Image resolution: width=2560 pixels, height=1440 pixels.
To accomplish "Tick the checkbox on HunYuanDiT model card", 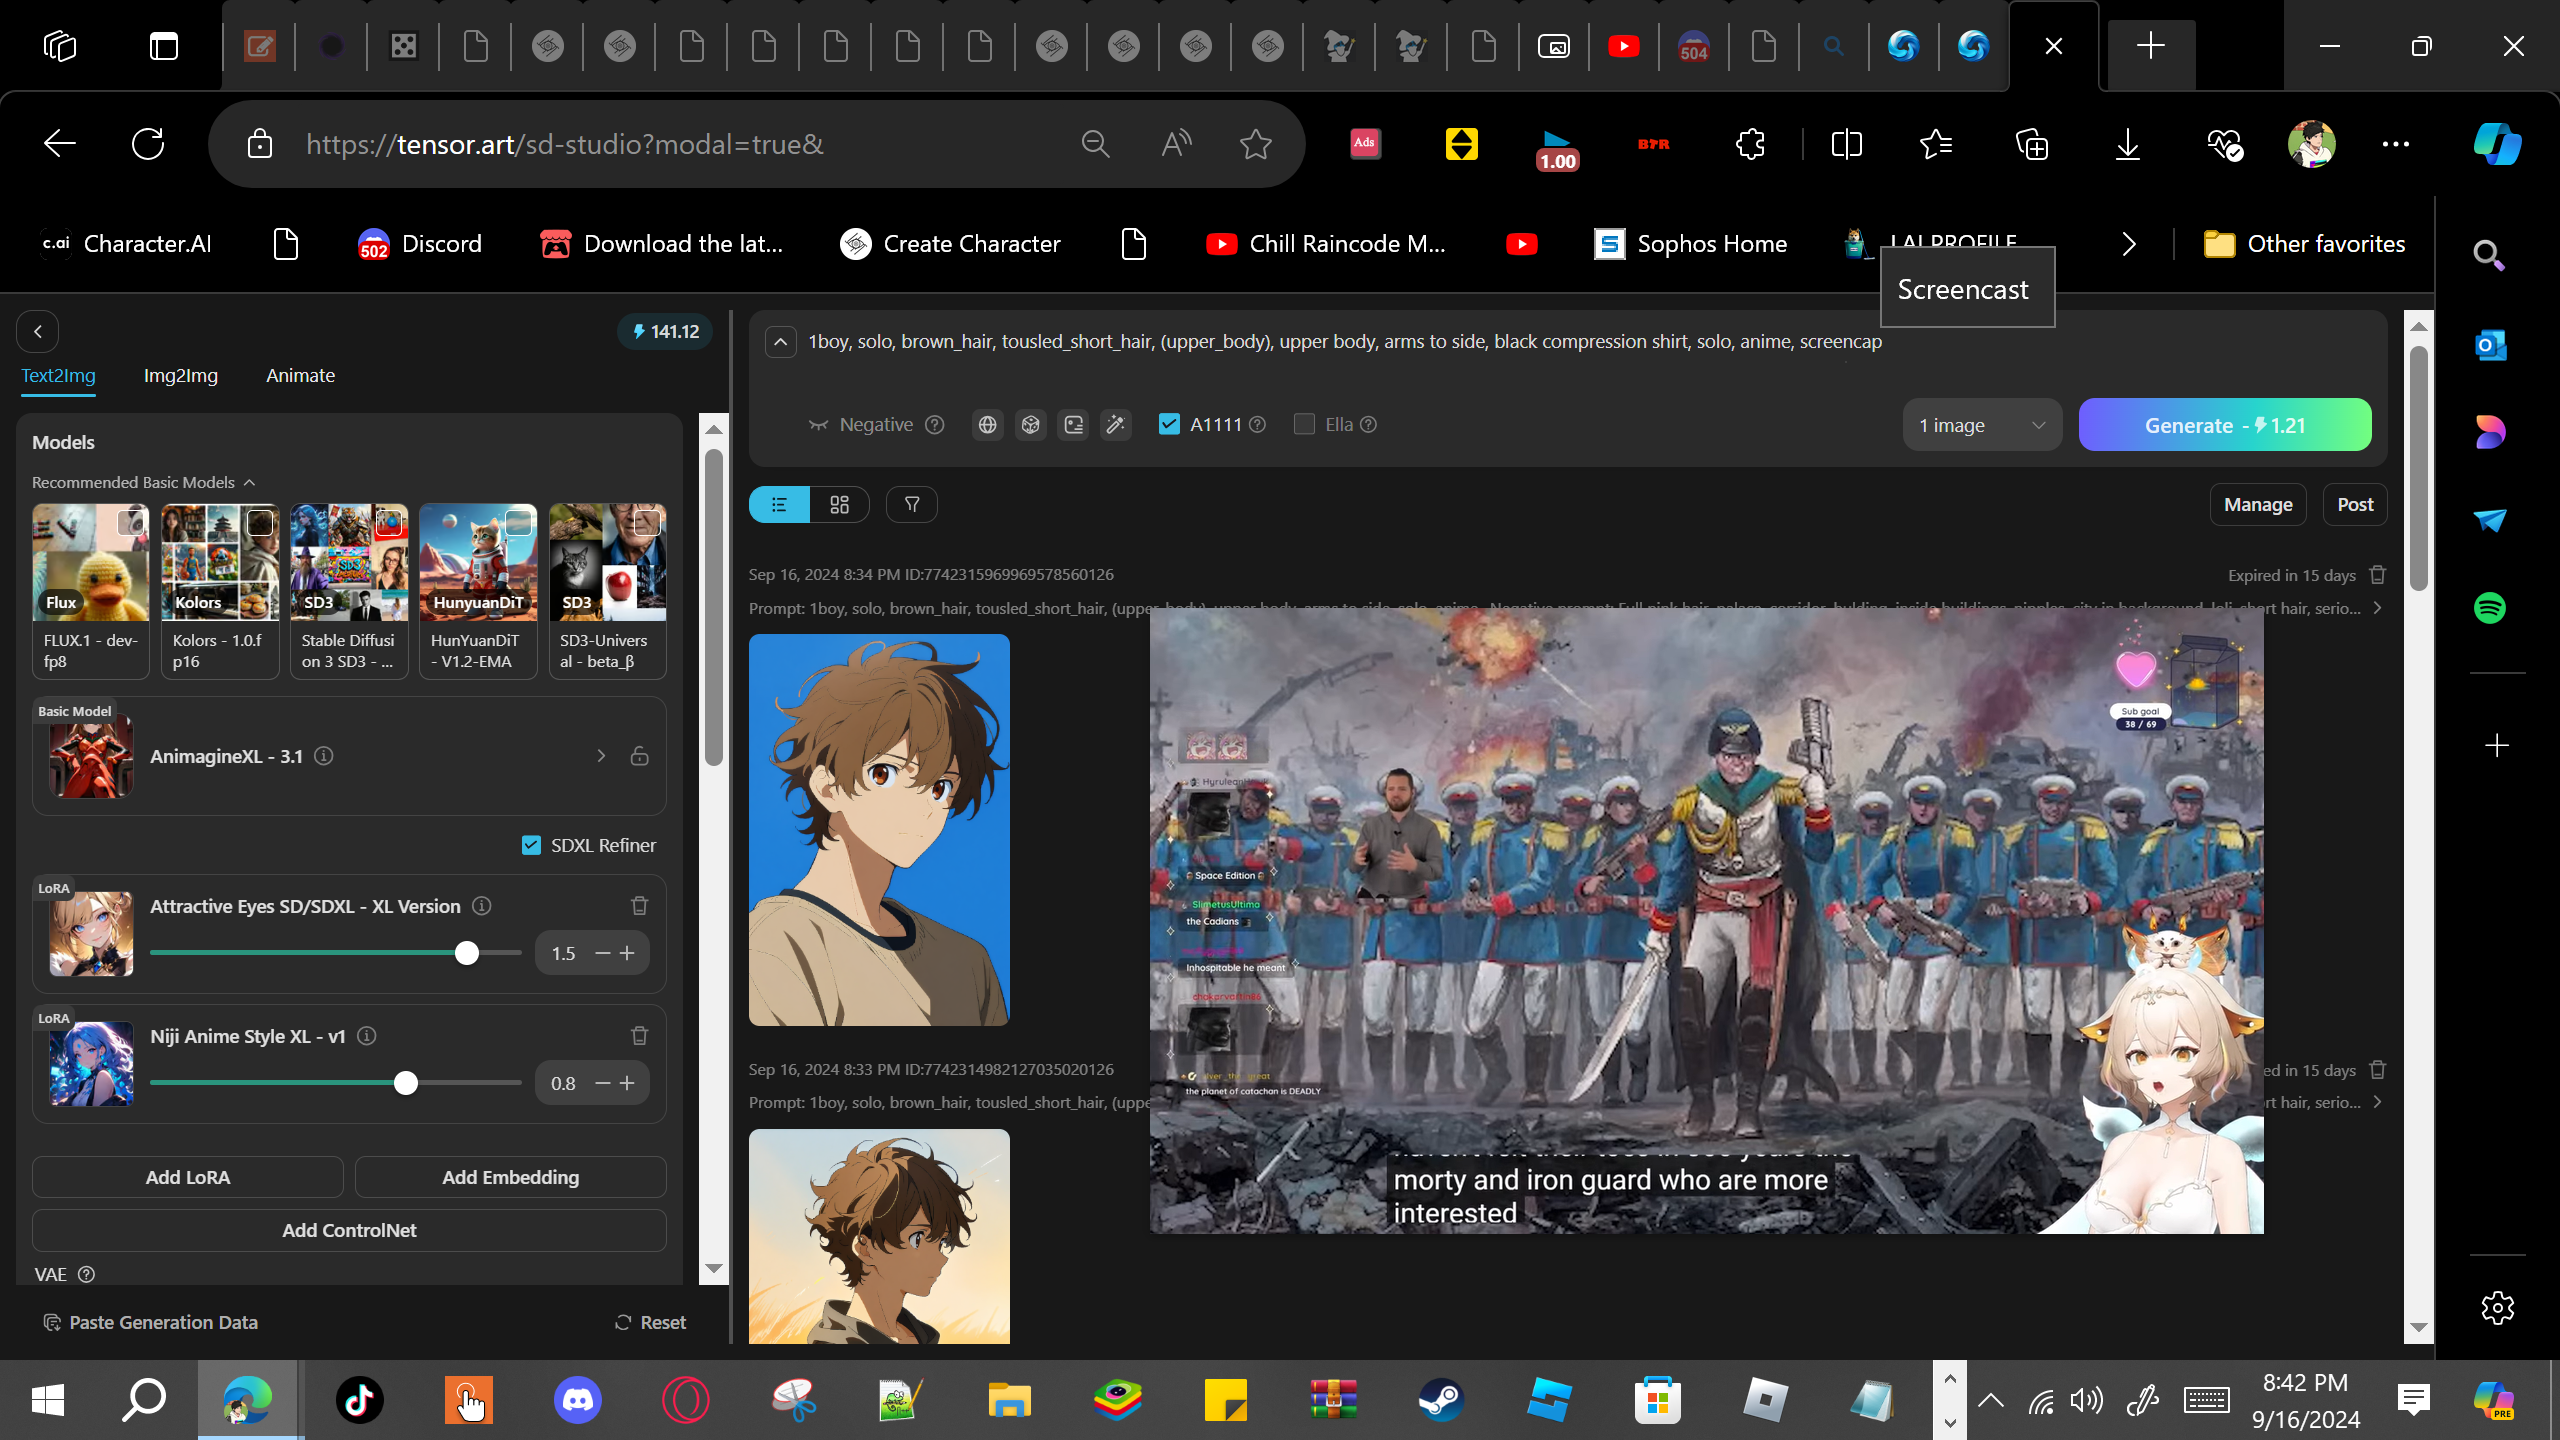I will 518,522.
